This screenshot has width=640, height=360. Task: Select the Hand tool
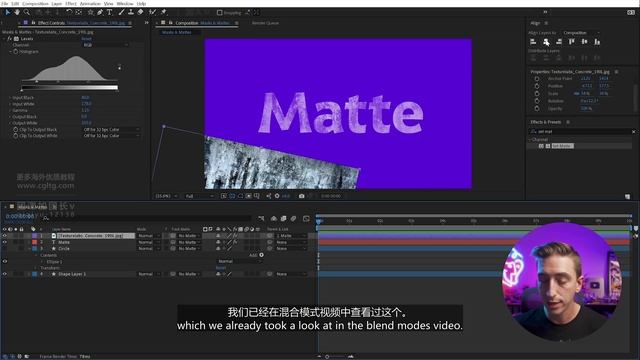(x=17, y=13)
